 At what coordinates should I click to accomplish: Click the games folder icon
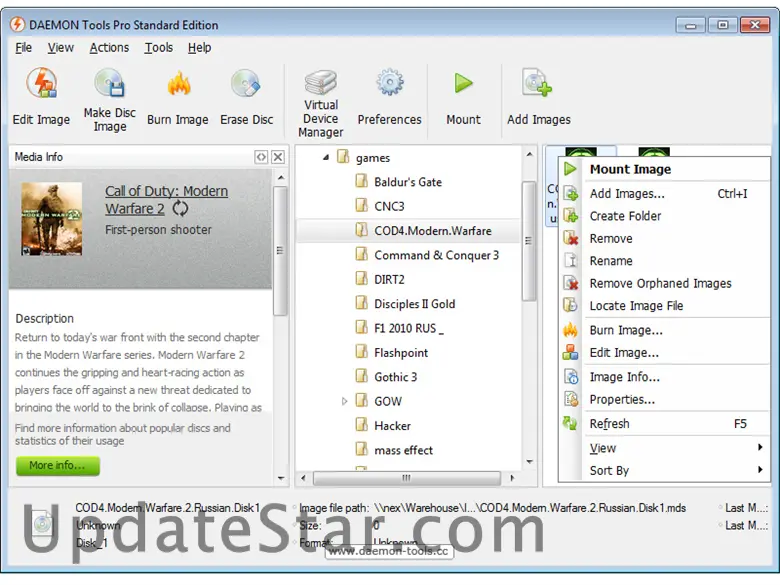[x=343, y=157]
